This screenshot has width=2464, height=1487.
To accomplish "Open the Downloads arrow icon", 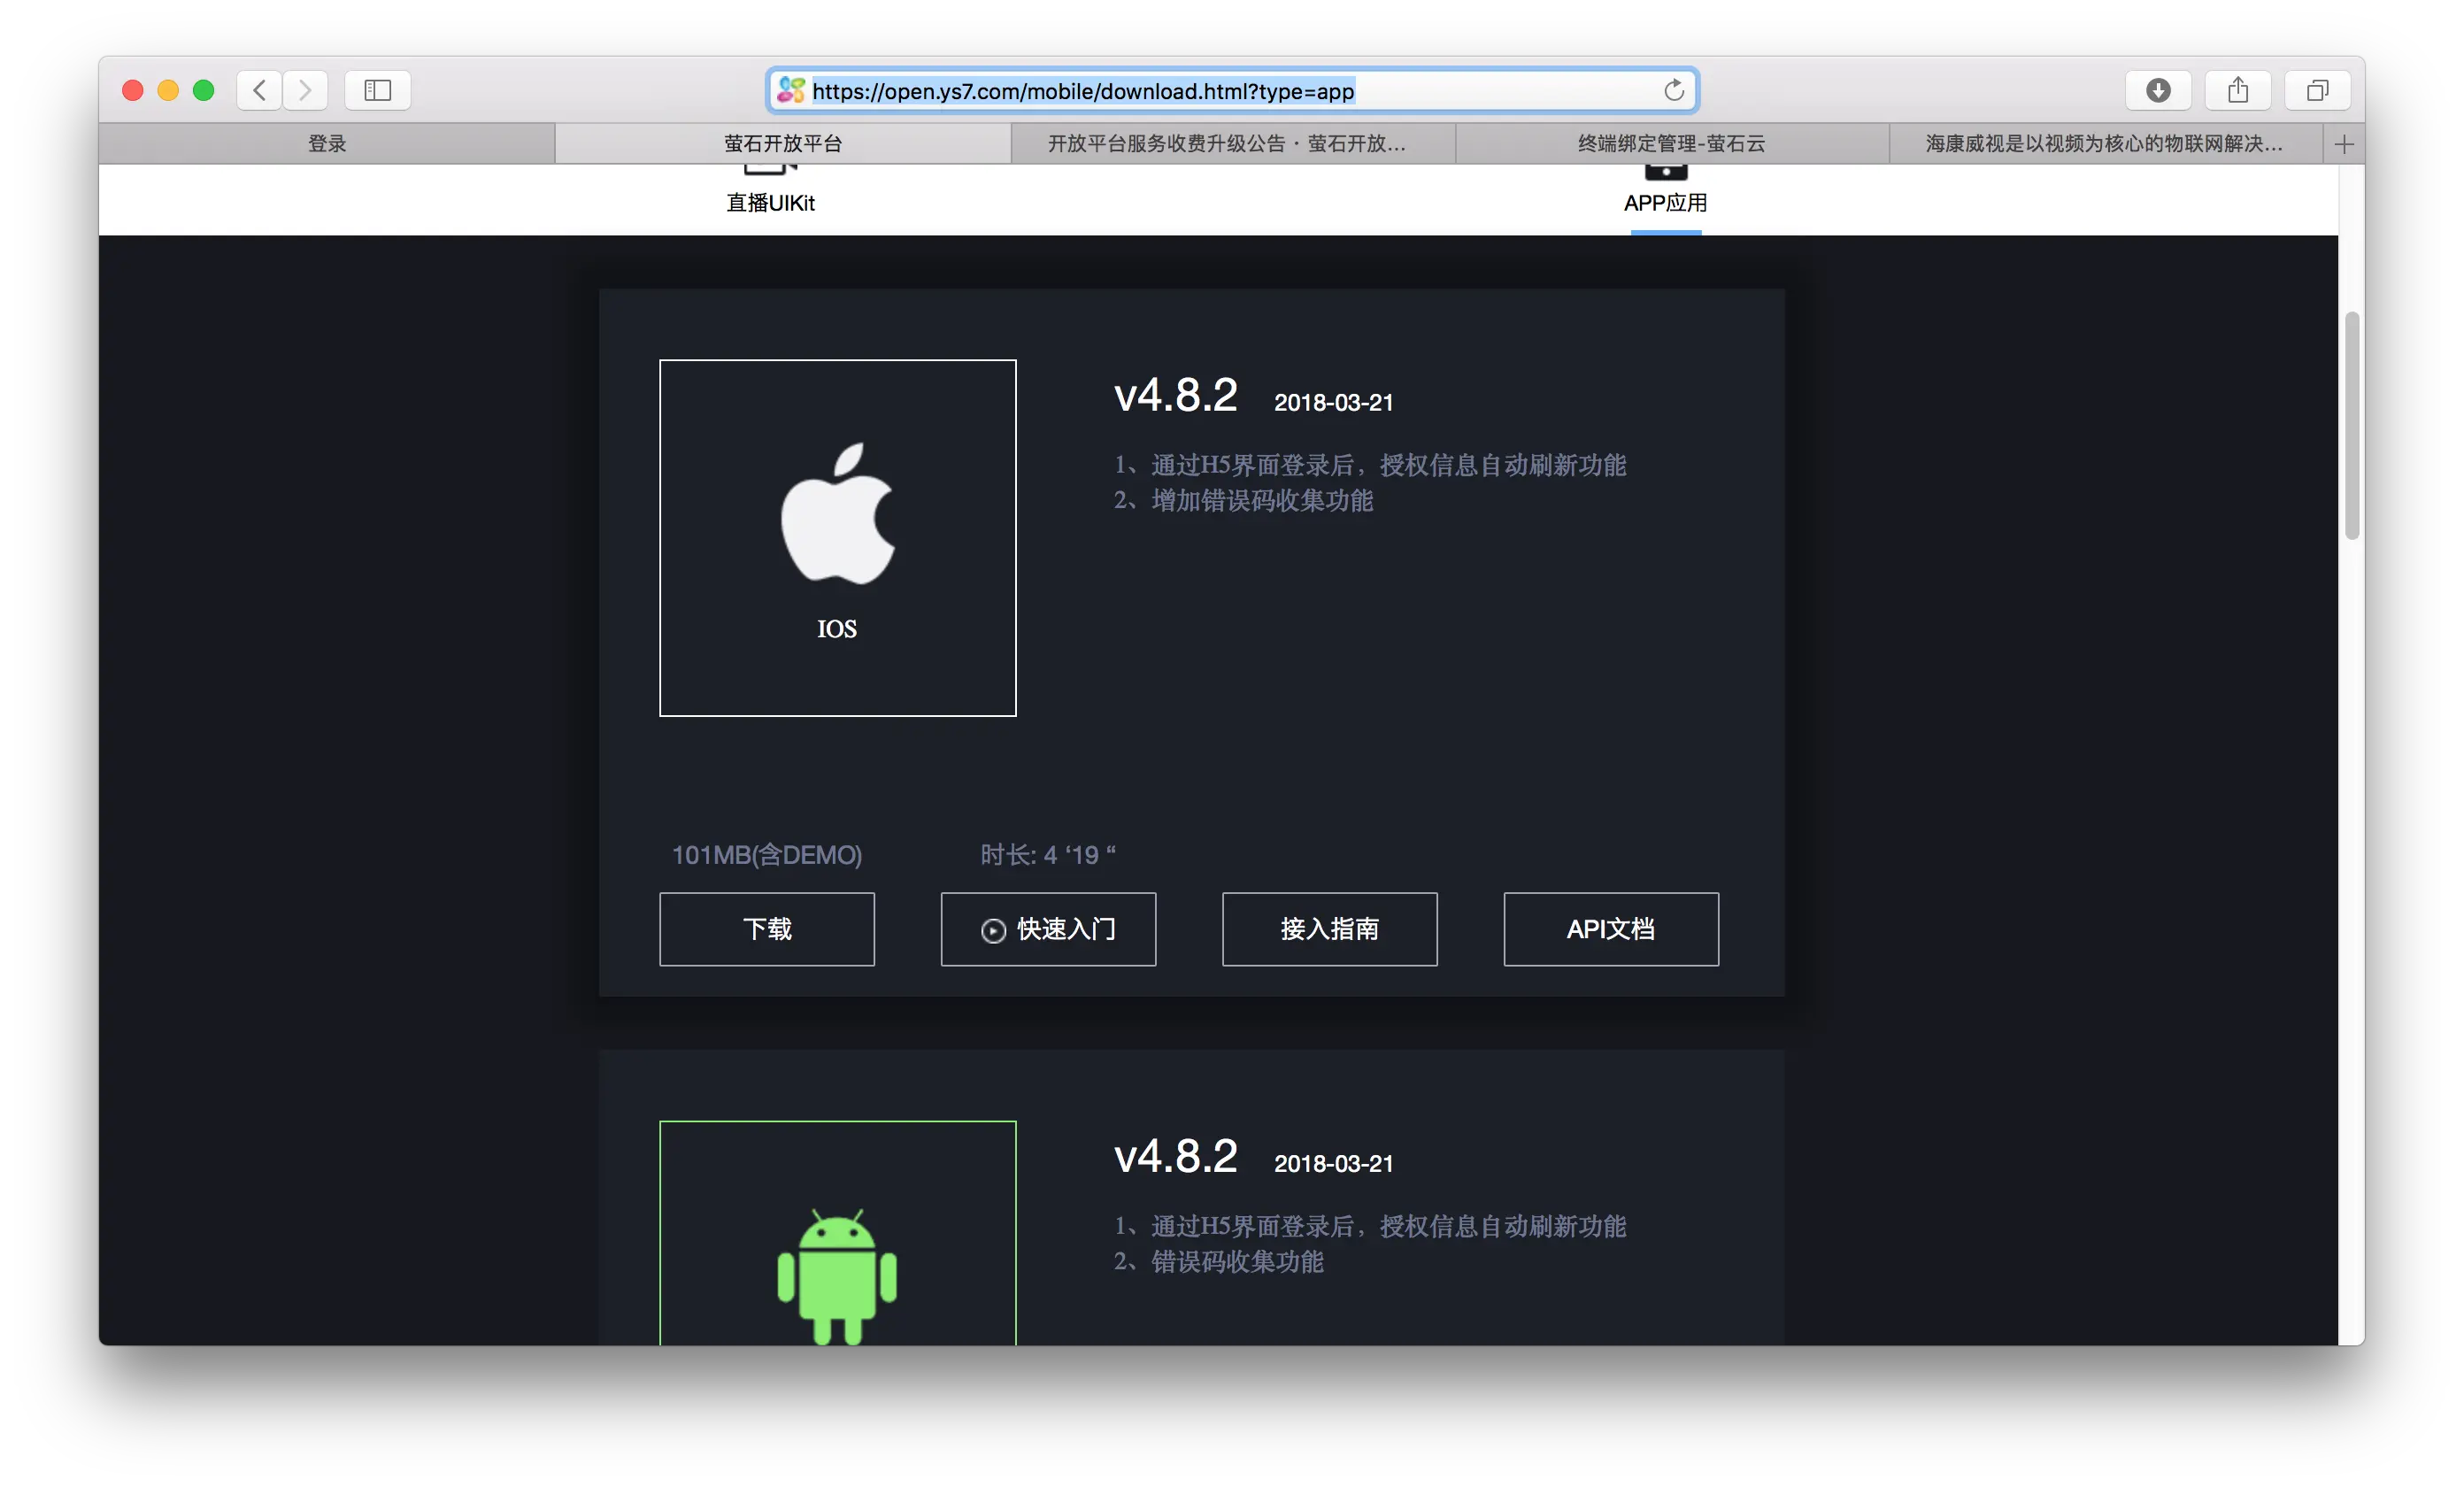I will pyautogui.click(x=2158, y=90).
